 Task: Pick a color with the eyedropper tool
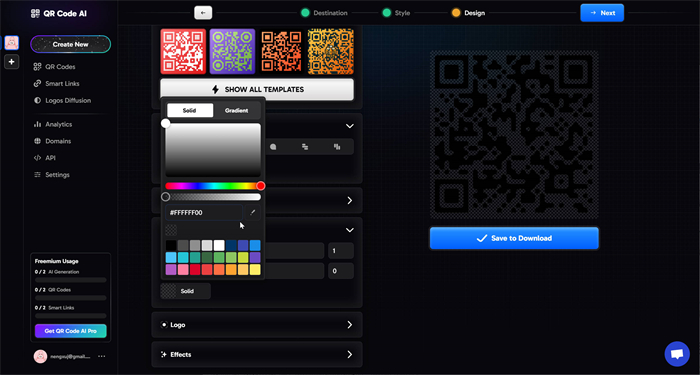click(x=253, y=212)
